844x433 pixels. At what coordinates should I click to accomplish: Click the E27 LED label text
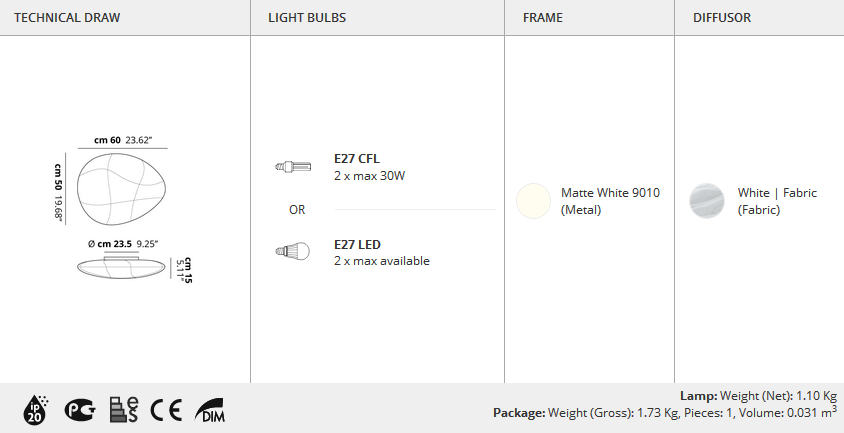point(357,245)
